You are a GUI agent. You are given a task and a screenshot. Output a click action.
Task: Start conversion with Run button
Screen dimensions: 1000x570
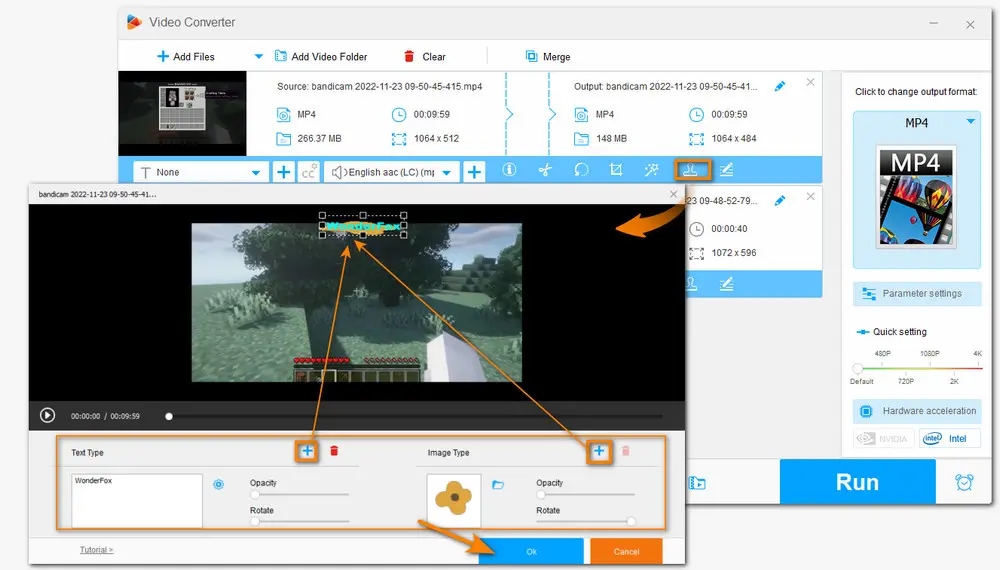tap(857, 483)
